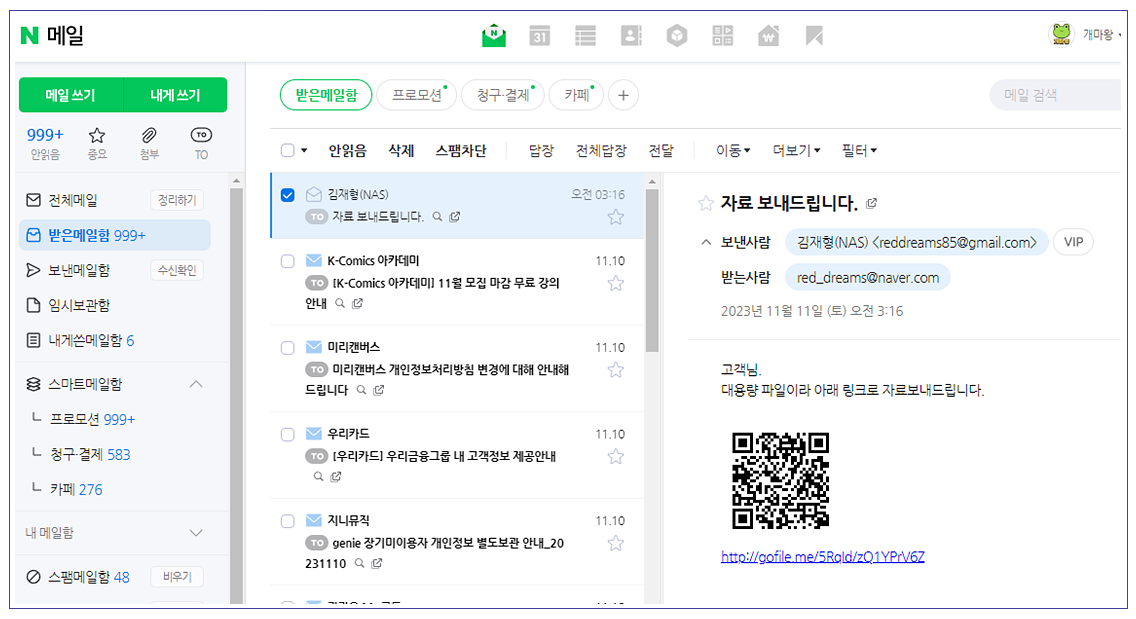The height and width of the screenshot is (619, 1136).
Task: Show unread mails via 999+ 안읽음
Action: [45, 143]
